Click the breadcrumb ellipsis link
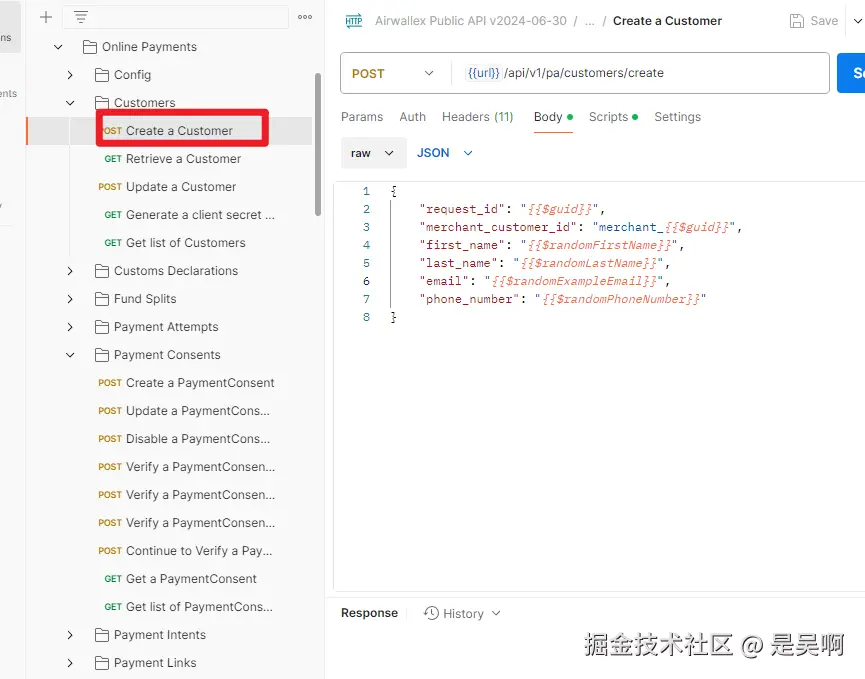865x679 pixels. 590,22
